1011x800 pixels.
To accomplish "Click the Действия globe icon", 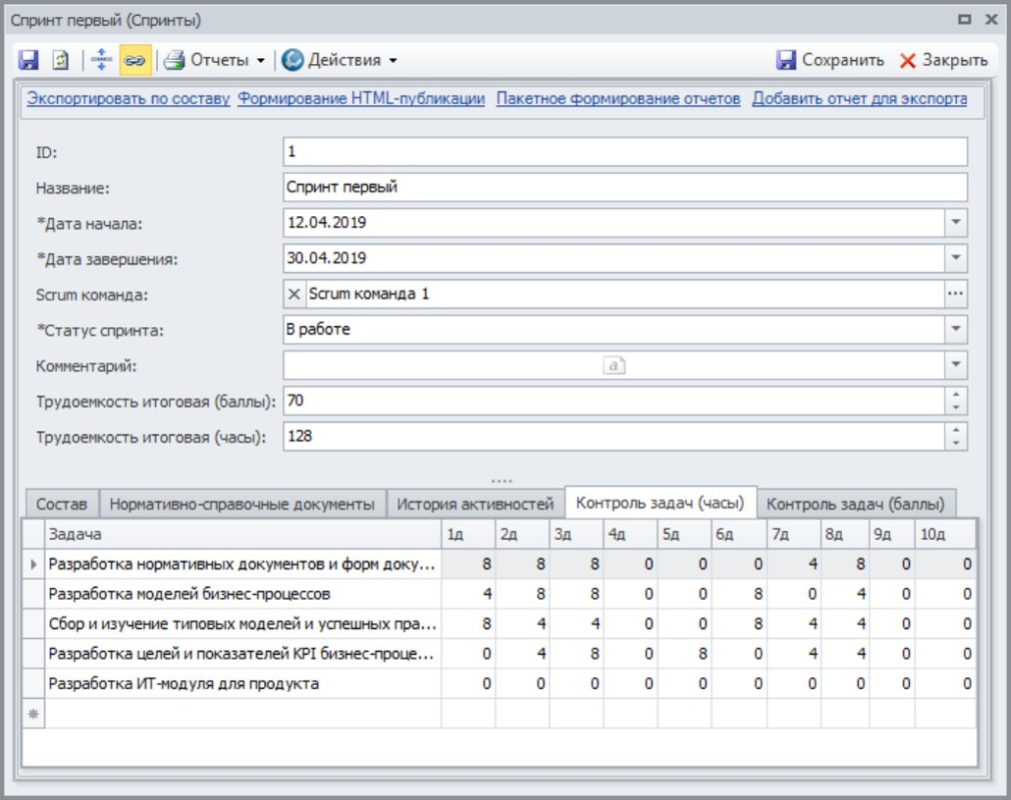I will coord(293,60).
